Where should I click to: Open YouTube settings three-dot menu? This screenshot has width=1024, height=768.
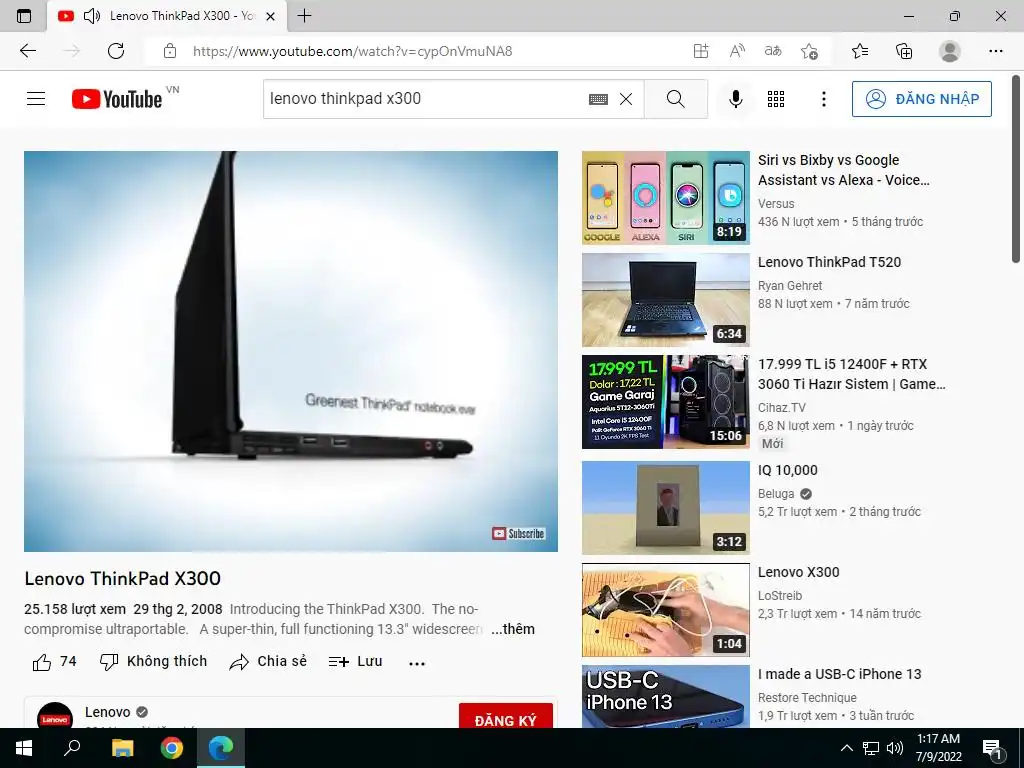[x=824, y=99]
